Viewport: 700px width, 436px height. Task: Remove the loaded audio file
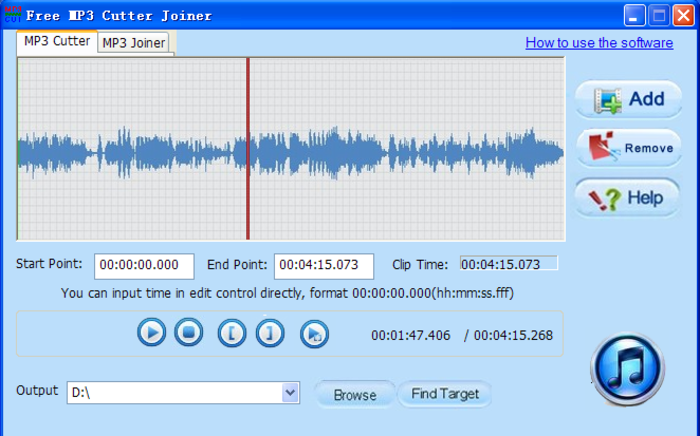[x=628, y=148]
